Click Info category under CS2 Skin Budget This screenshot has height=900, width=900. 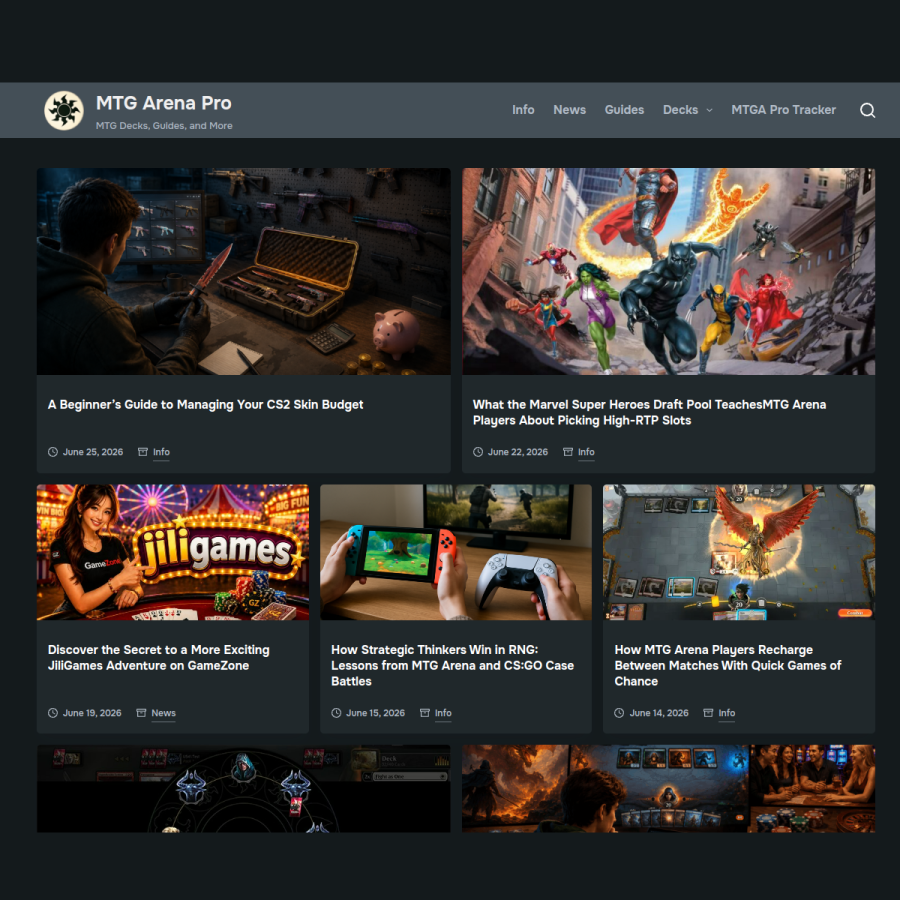161,452
